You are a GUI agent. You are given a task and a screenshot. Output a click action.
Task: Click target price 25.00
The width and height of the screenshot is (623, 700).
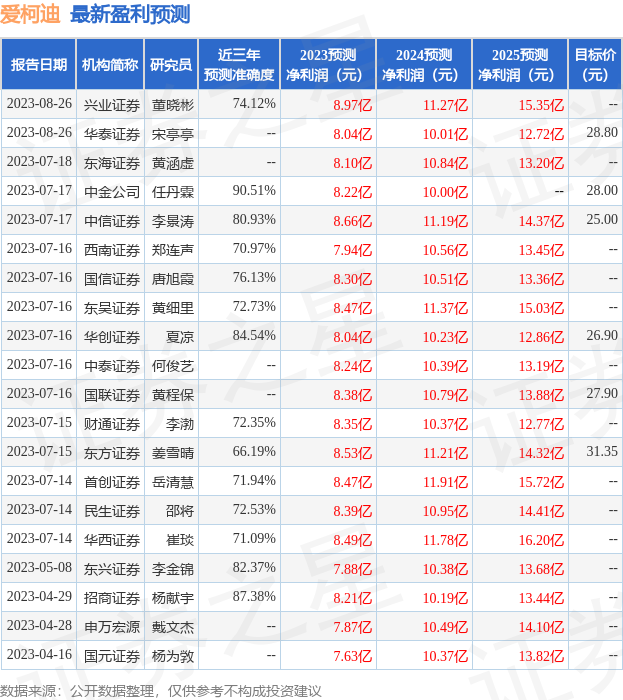pos(602,220)
